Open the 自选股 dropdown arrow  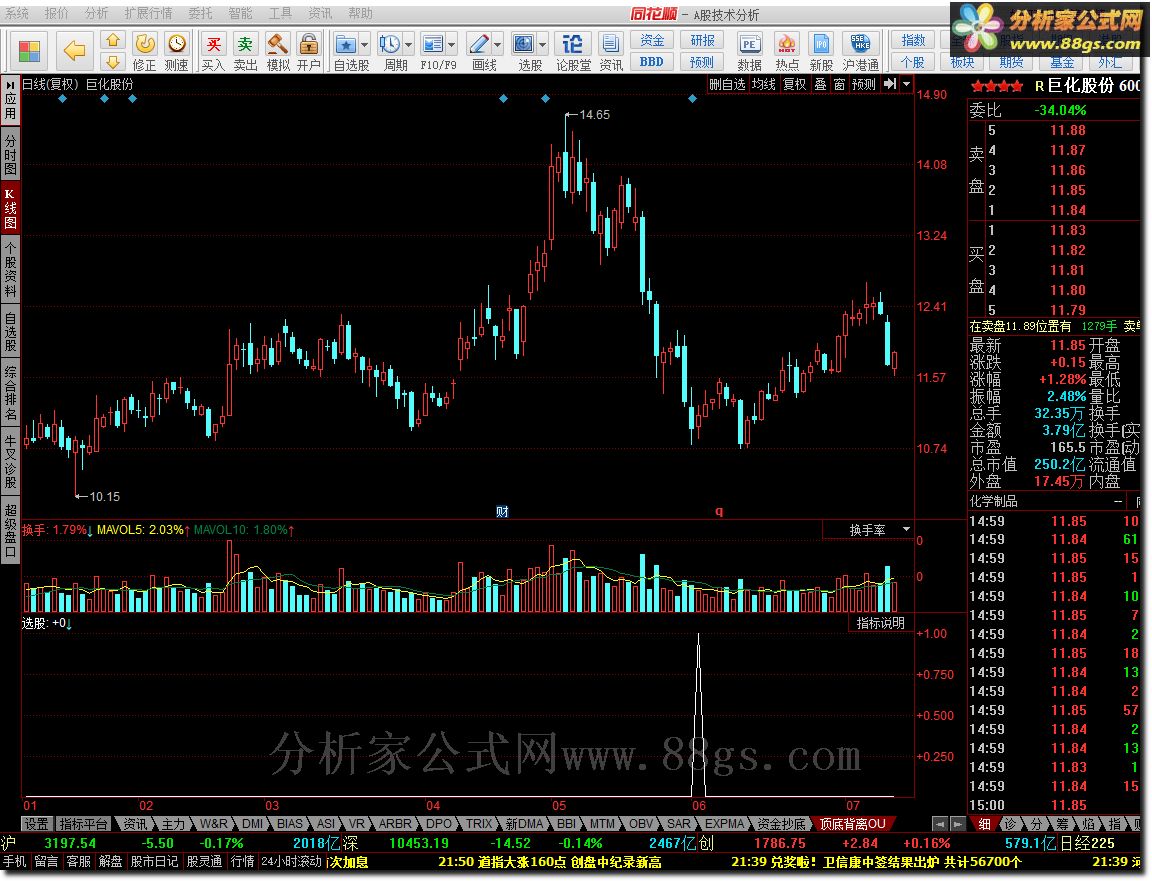364,45
